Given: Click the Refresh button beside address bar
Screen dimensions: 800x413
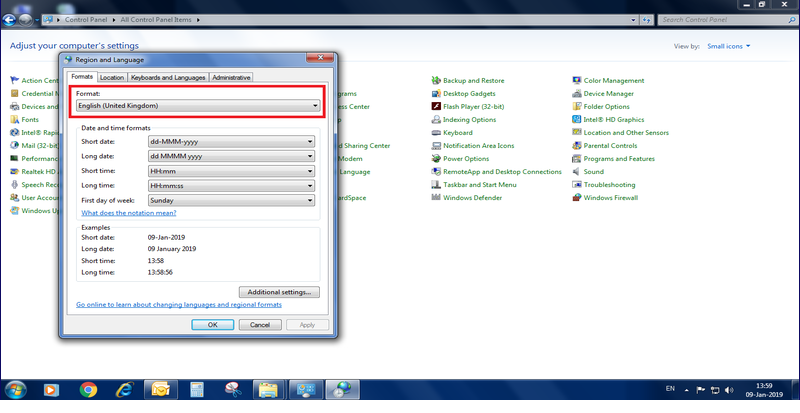Looking at the screenshot, I should click(x=646, y=20).
